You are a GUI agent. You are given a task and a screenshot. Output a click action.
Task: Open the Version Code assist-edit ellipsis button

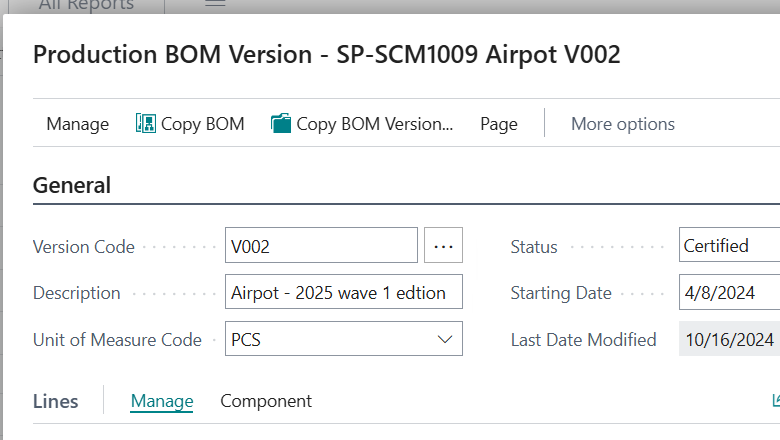pos(443,245)
